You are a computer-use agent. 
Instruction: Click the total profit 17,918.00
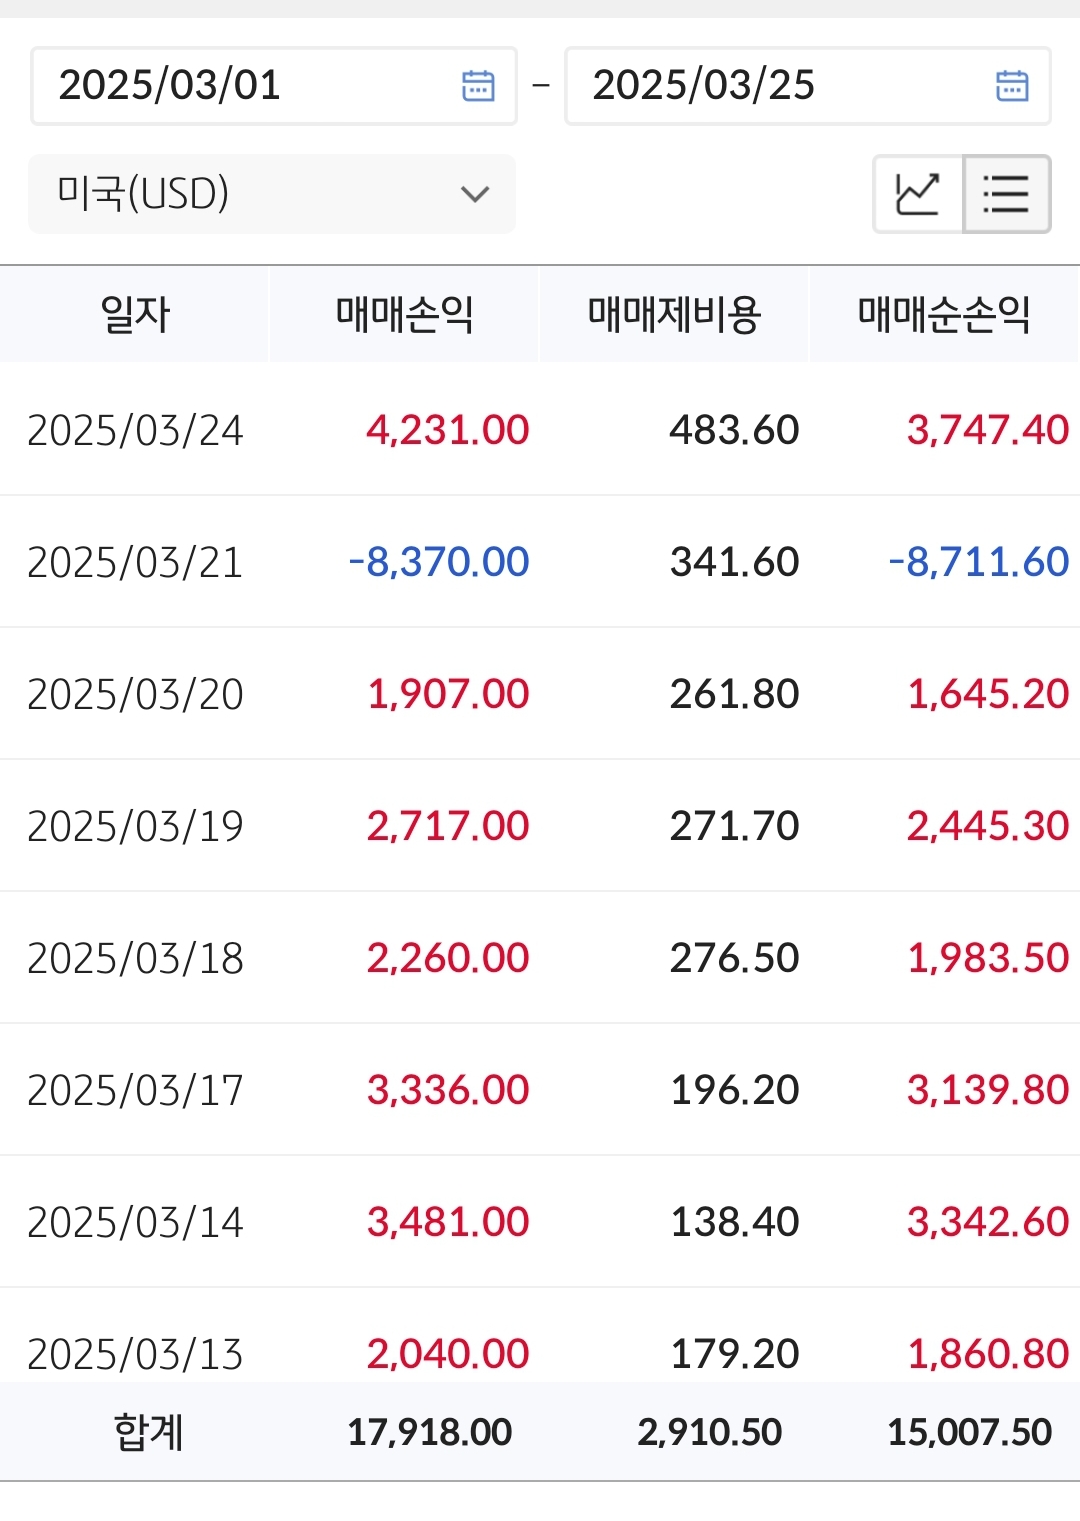430,1433
